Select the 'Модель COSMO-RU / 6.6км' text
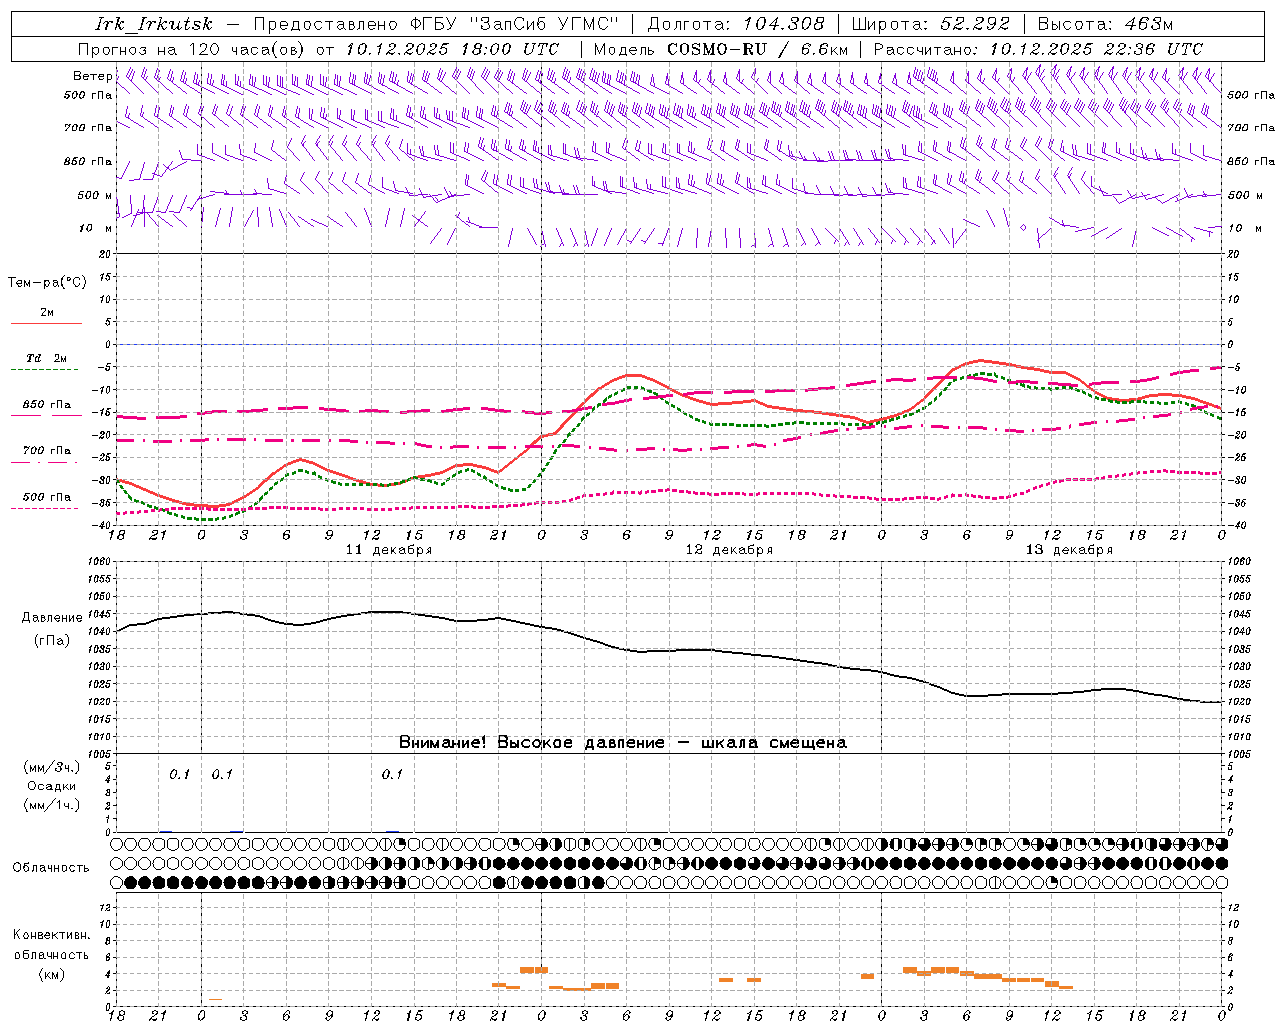 click(721, 49)
